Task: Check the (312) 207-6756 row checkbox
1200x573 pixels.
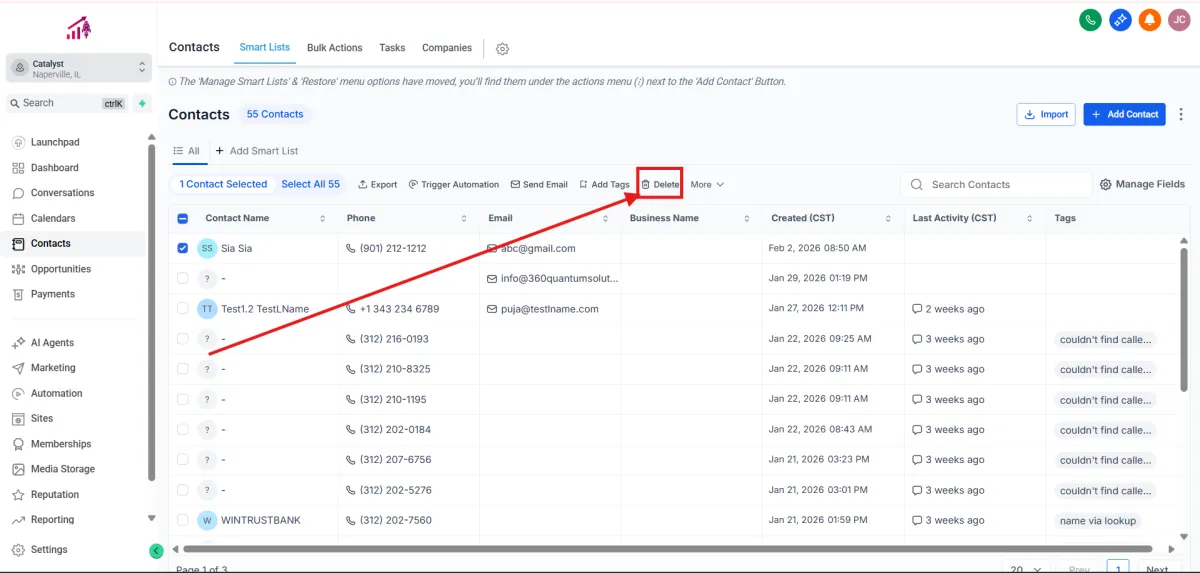Action: [183, 460]
